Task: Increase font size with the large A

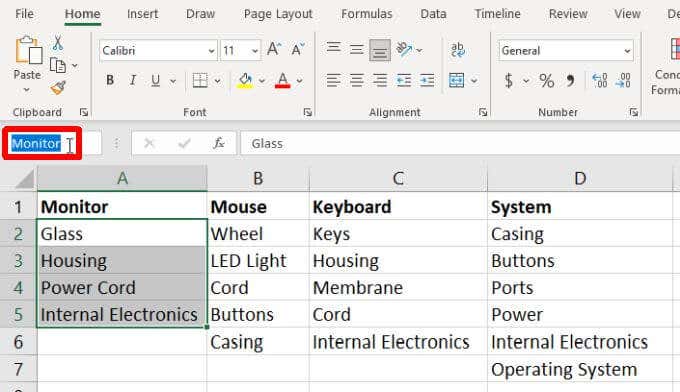Action: pos(274,49)
